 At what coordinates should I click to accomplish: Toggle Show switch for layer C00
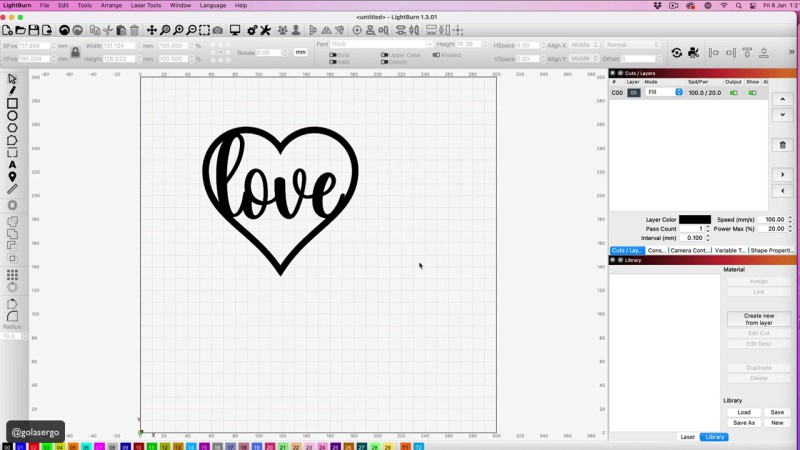coord(753,93)
